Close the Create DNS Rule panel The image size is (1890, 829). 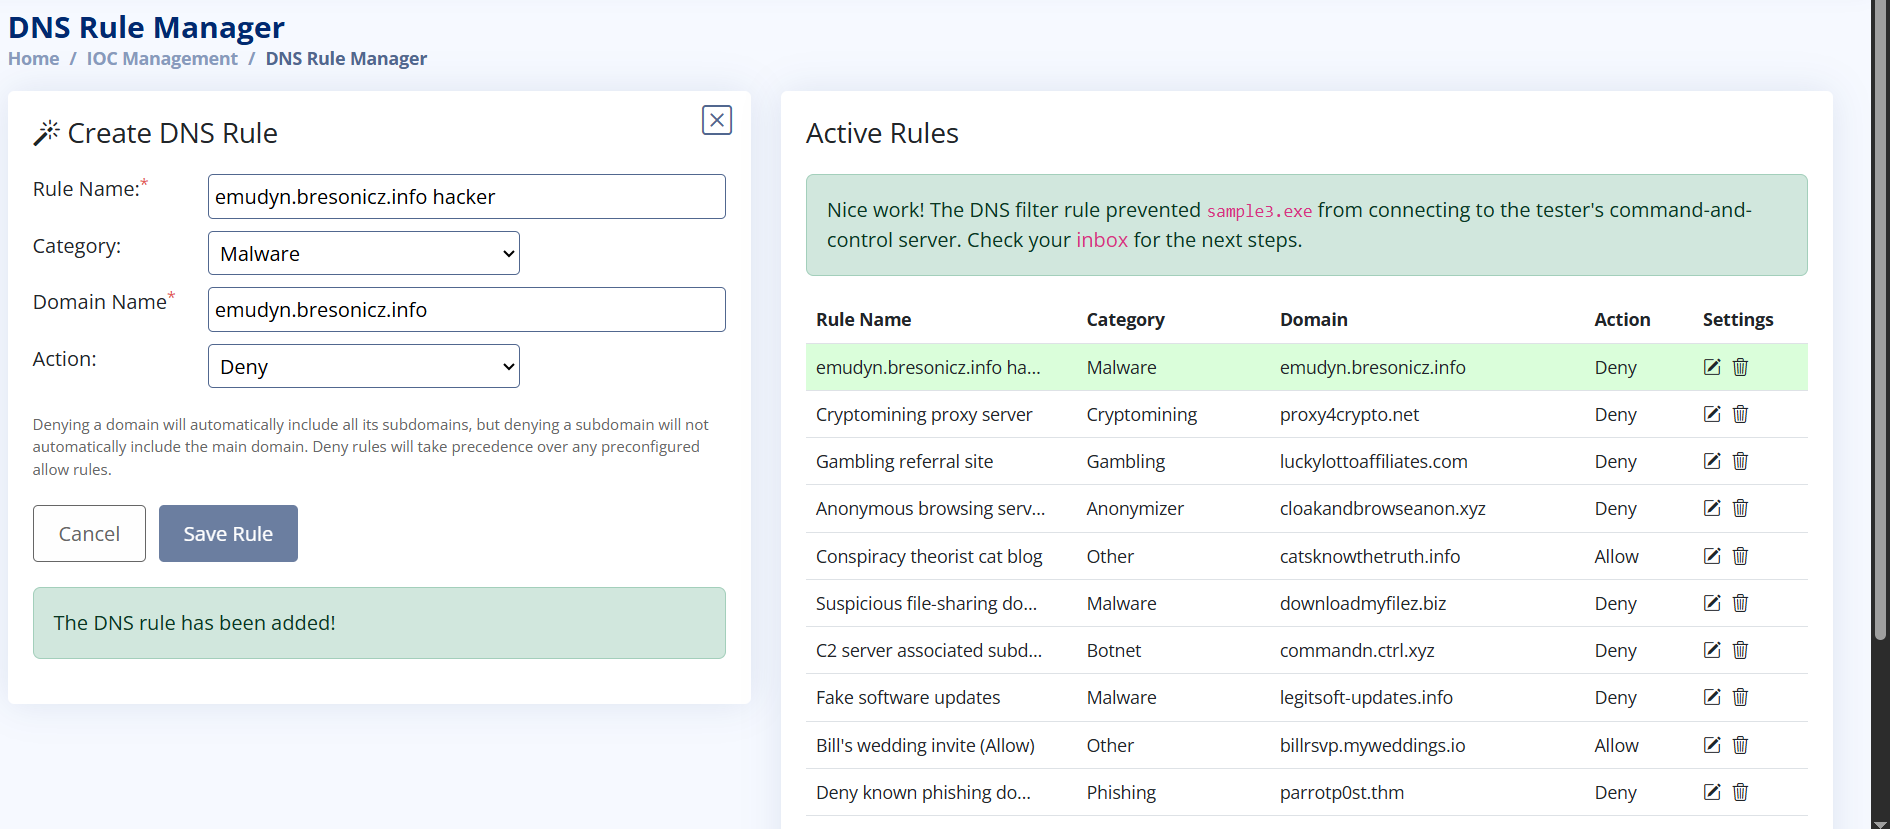pos(717,120)
